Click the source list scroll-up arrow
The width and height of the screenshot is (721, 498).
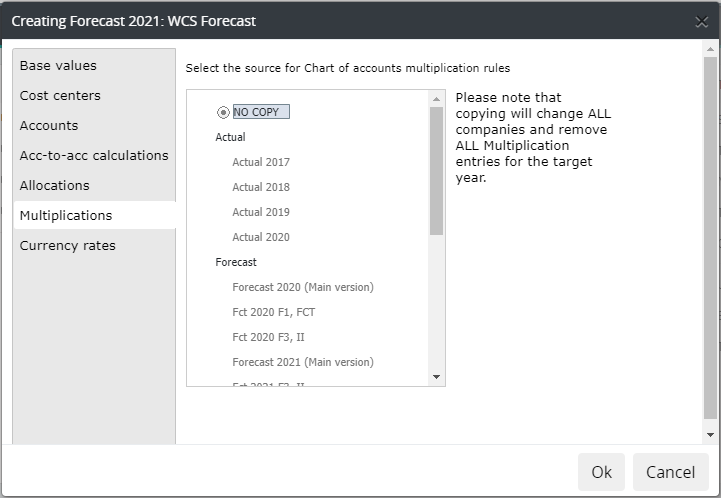pyautogui.click(x=436, y=99)
